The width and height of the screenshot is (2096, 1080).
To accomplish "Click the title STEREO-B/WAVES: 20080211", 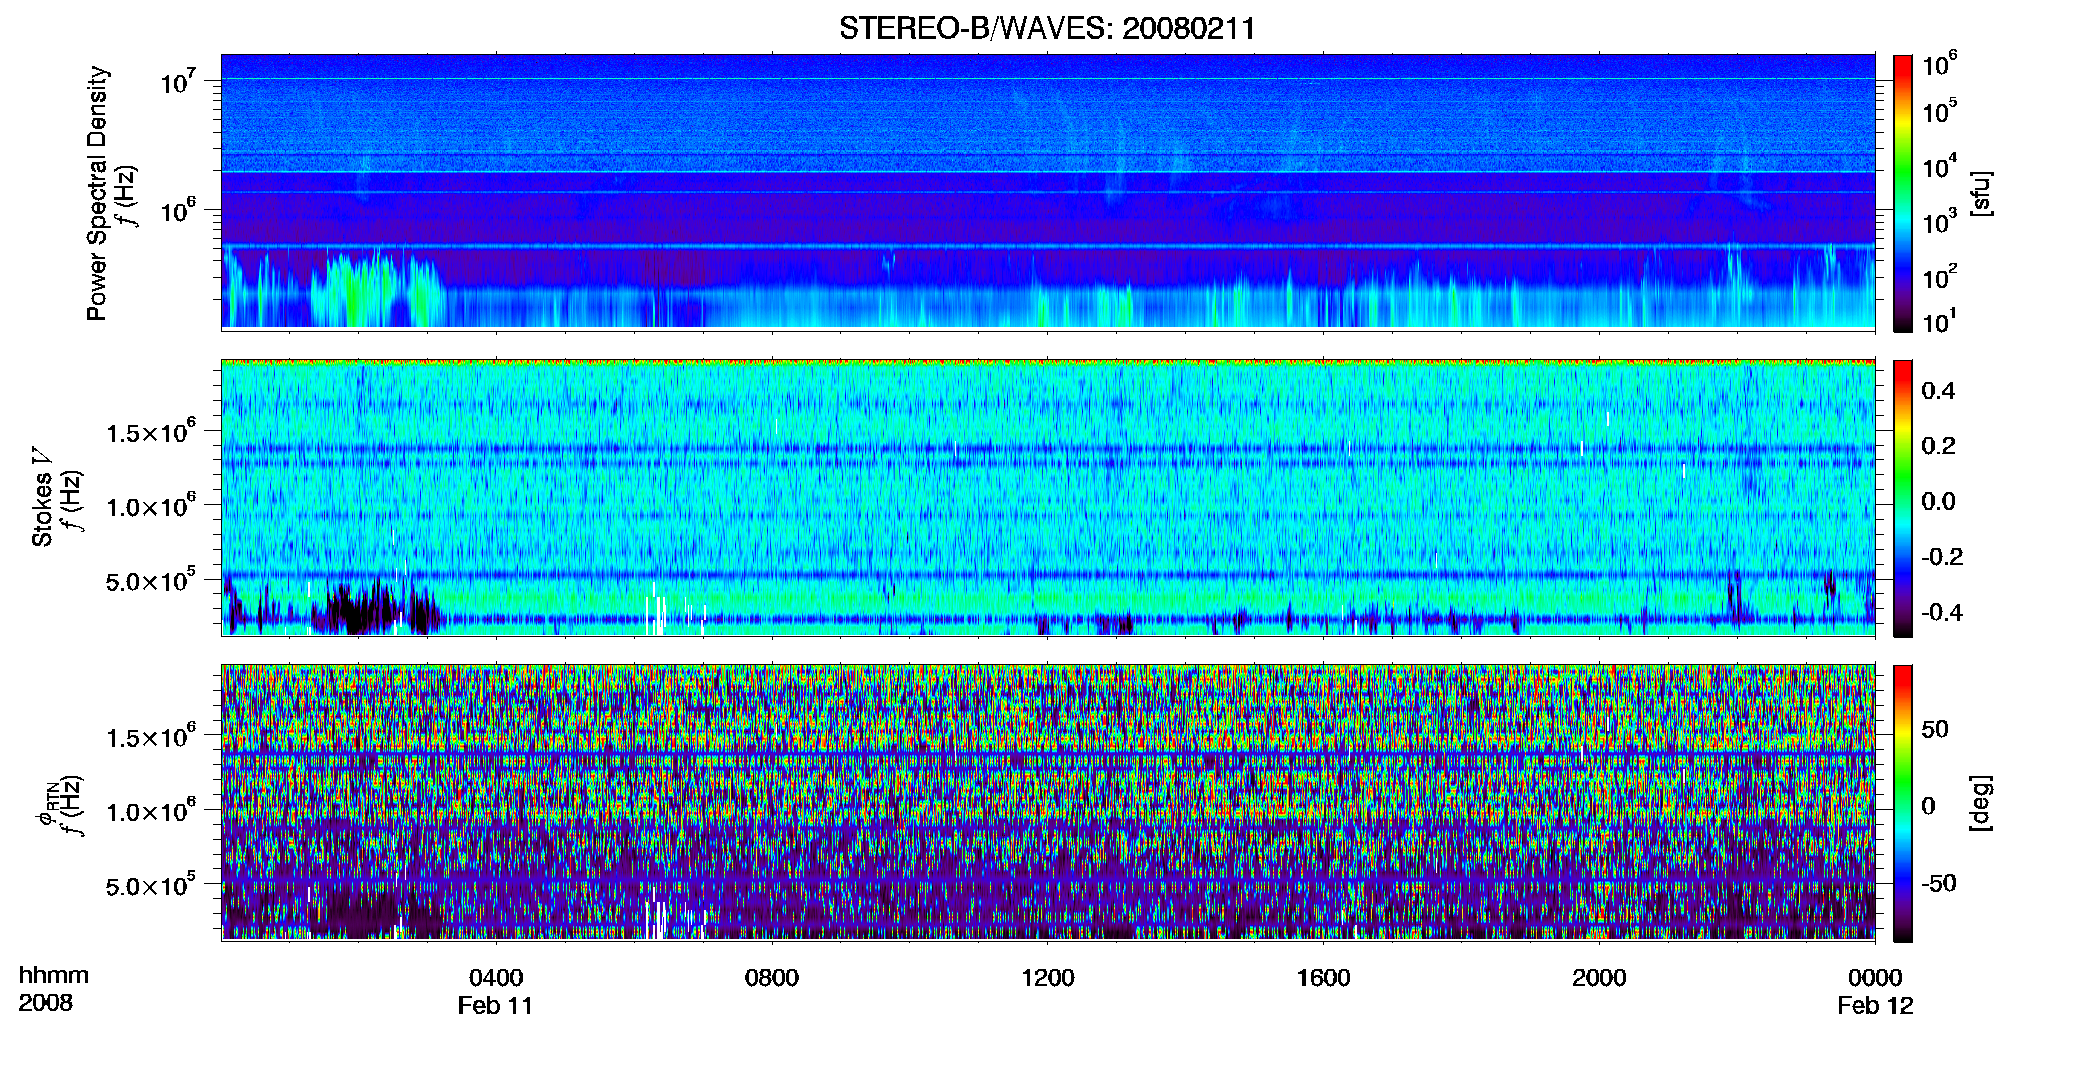I will click(1047, 28).
